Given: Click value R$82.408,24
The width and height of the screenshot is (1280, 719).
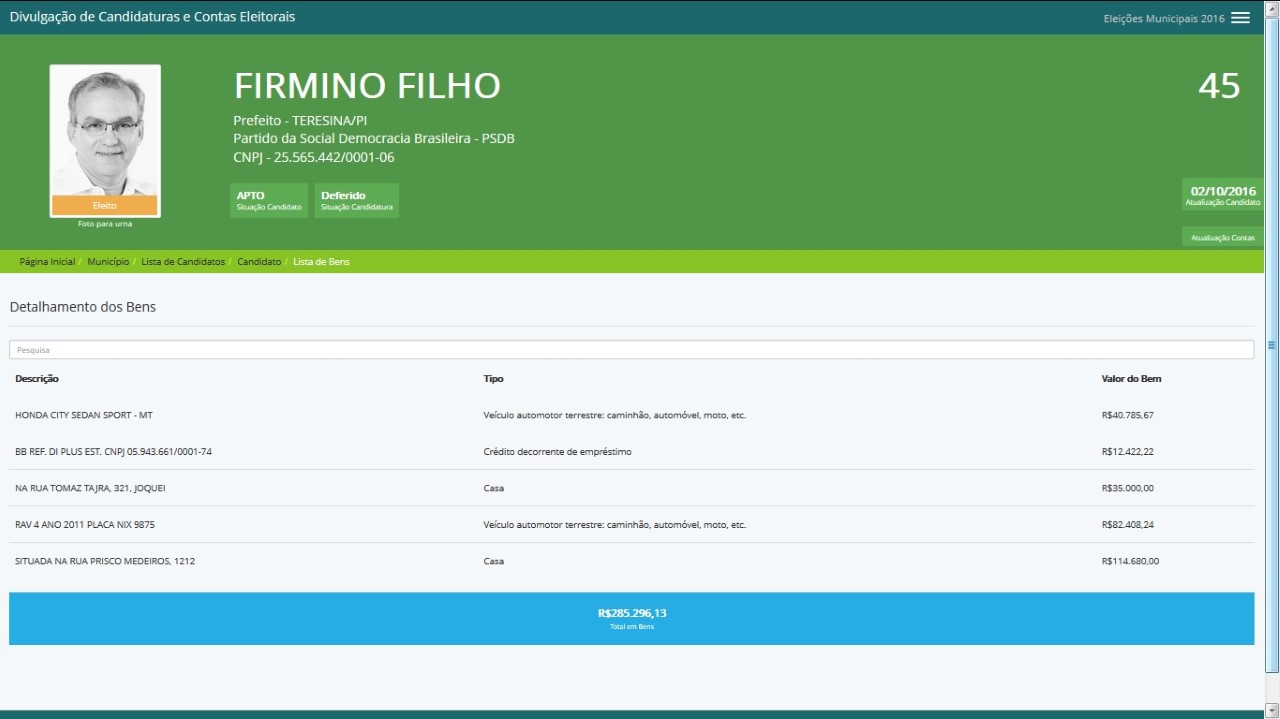Looking at the screenshot, I should click(1127, 525).
